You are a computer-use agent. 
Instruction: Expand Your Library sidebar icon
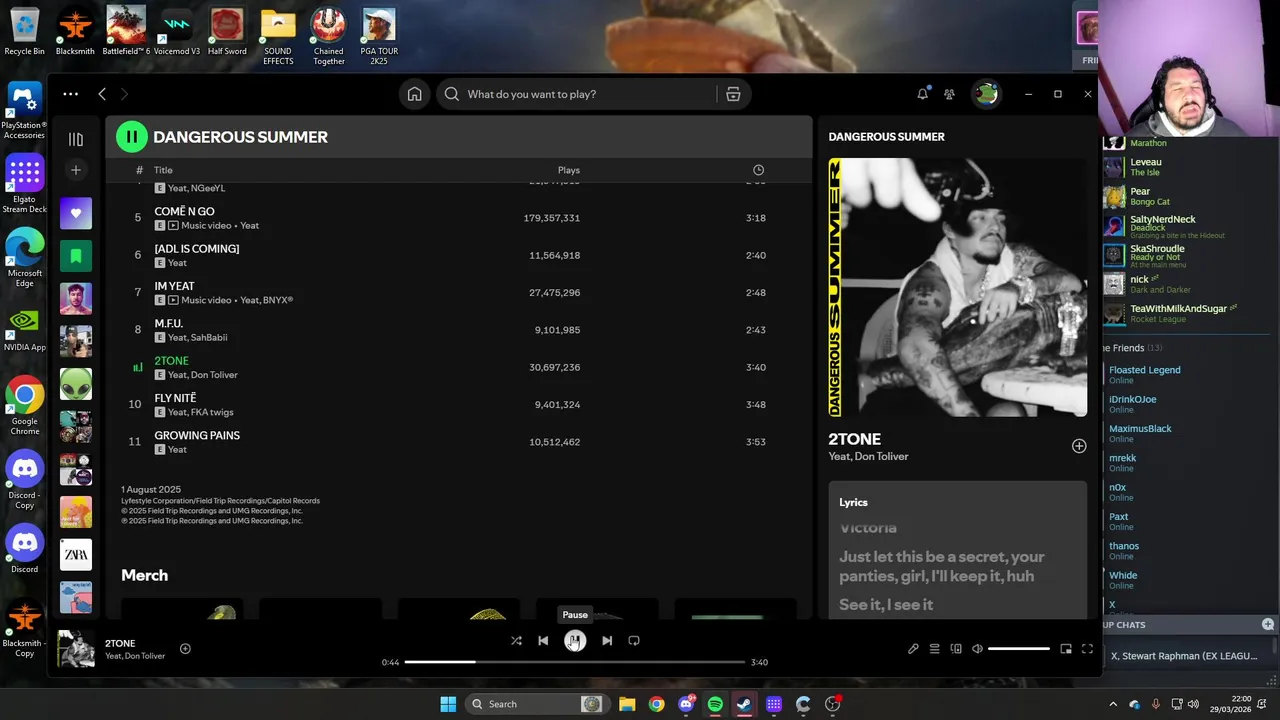75,139
